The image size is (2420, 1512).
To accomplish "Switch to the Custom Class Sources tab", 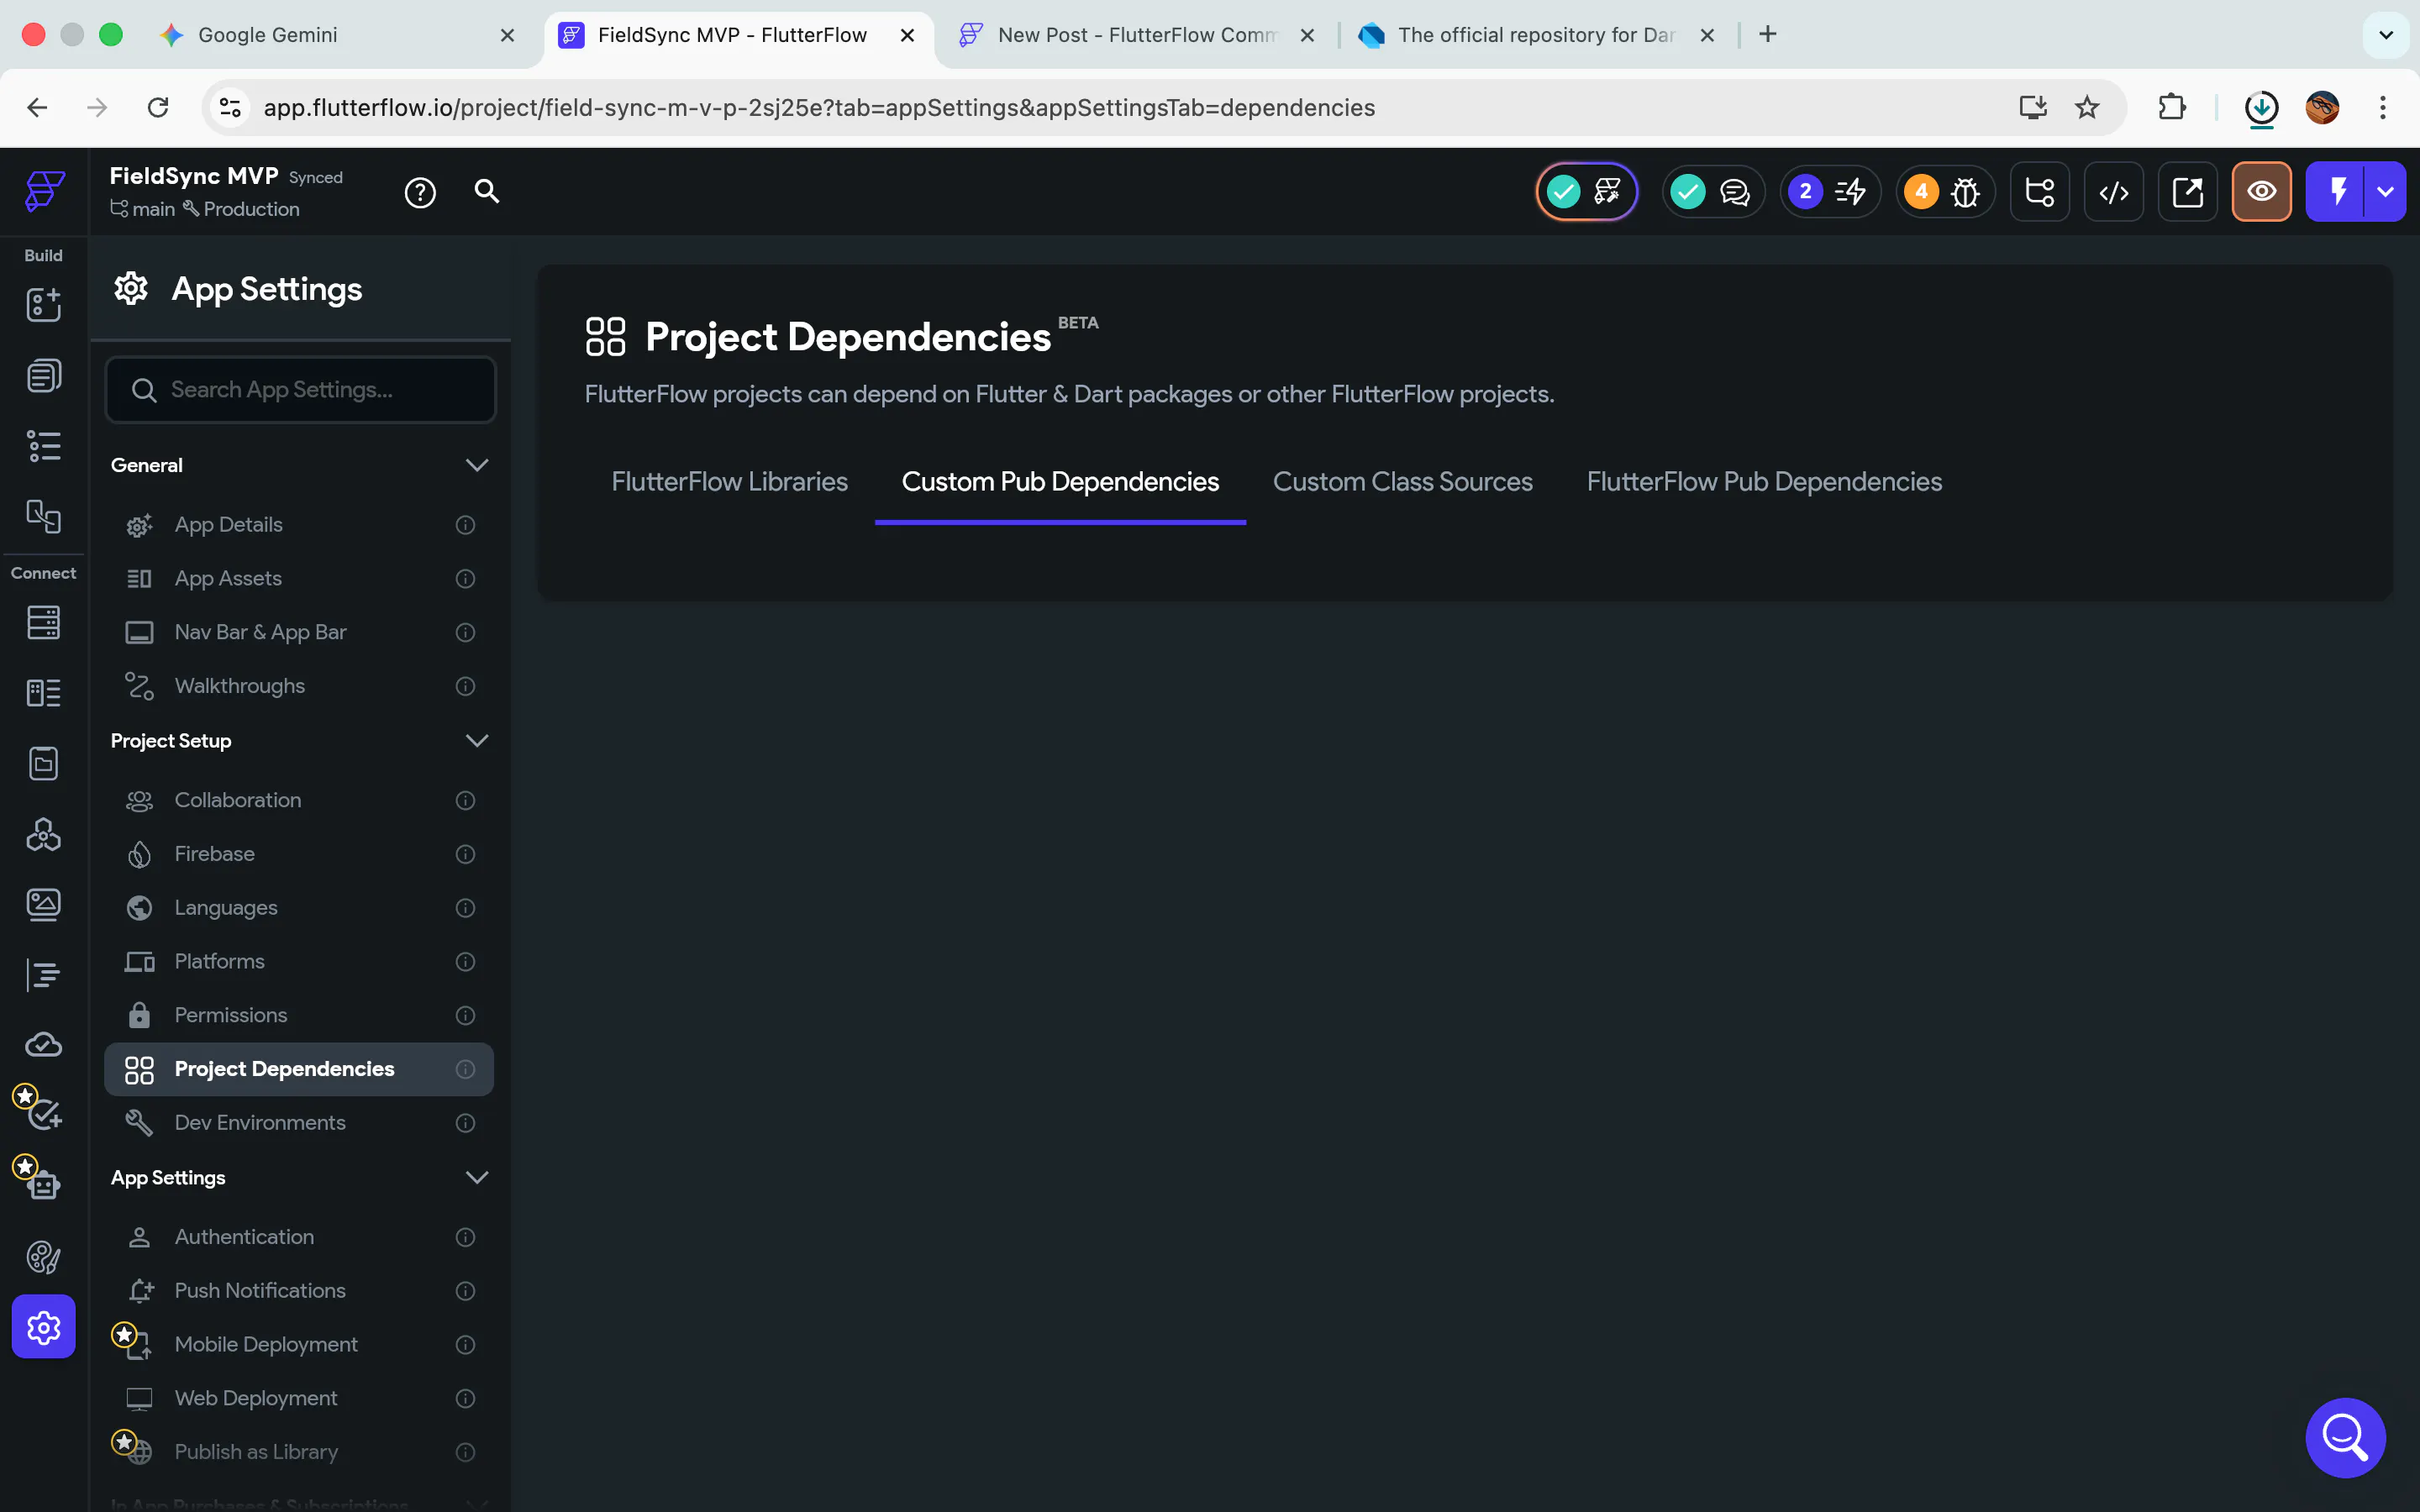I will [1402, 482].
